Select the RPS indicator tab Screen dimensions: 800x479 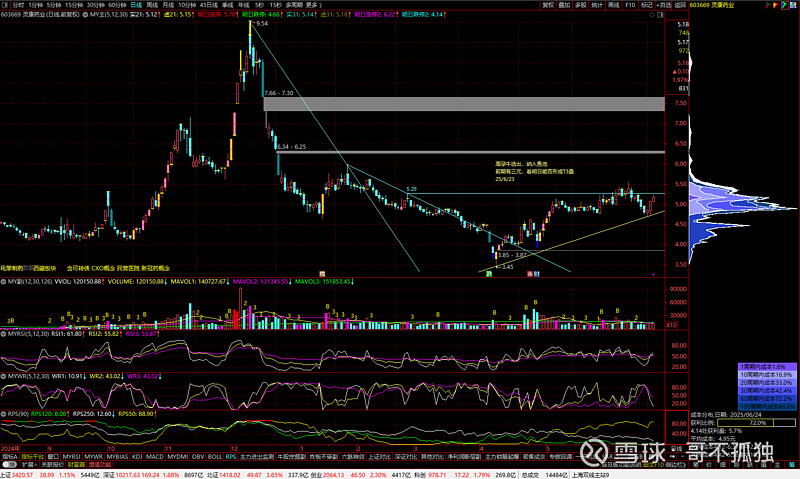(x=231, y=457)
